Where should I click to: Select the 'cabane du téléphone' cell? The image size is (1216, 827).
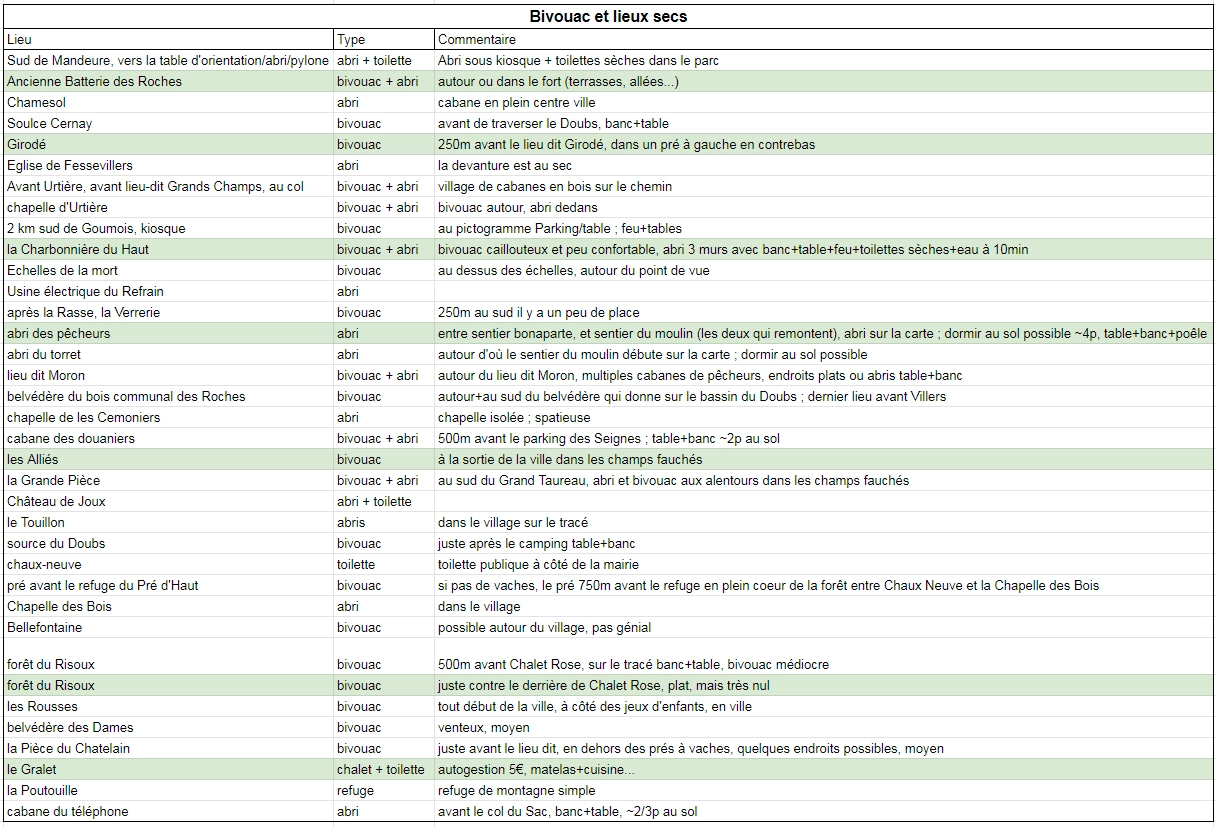pyautogui.click(x=169, y=812)
